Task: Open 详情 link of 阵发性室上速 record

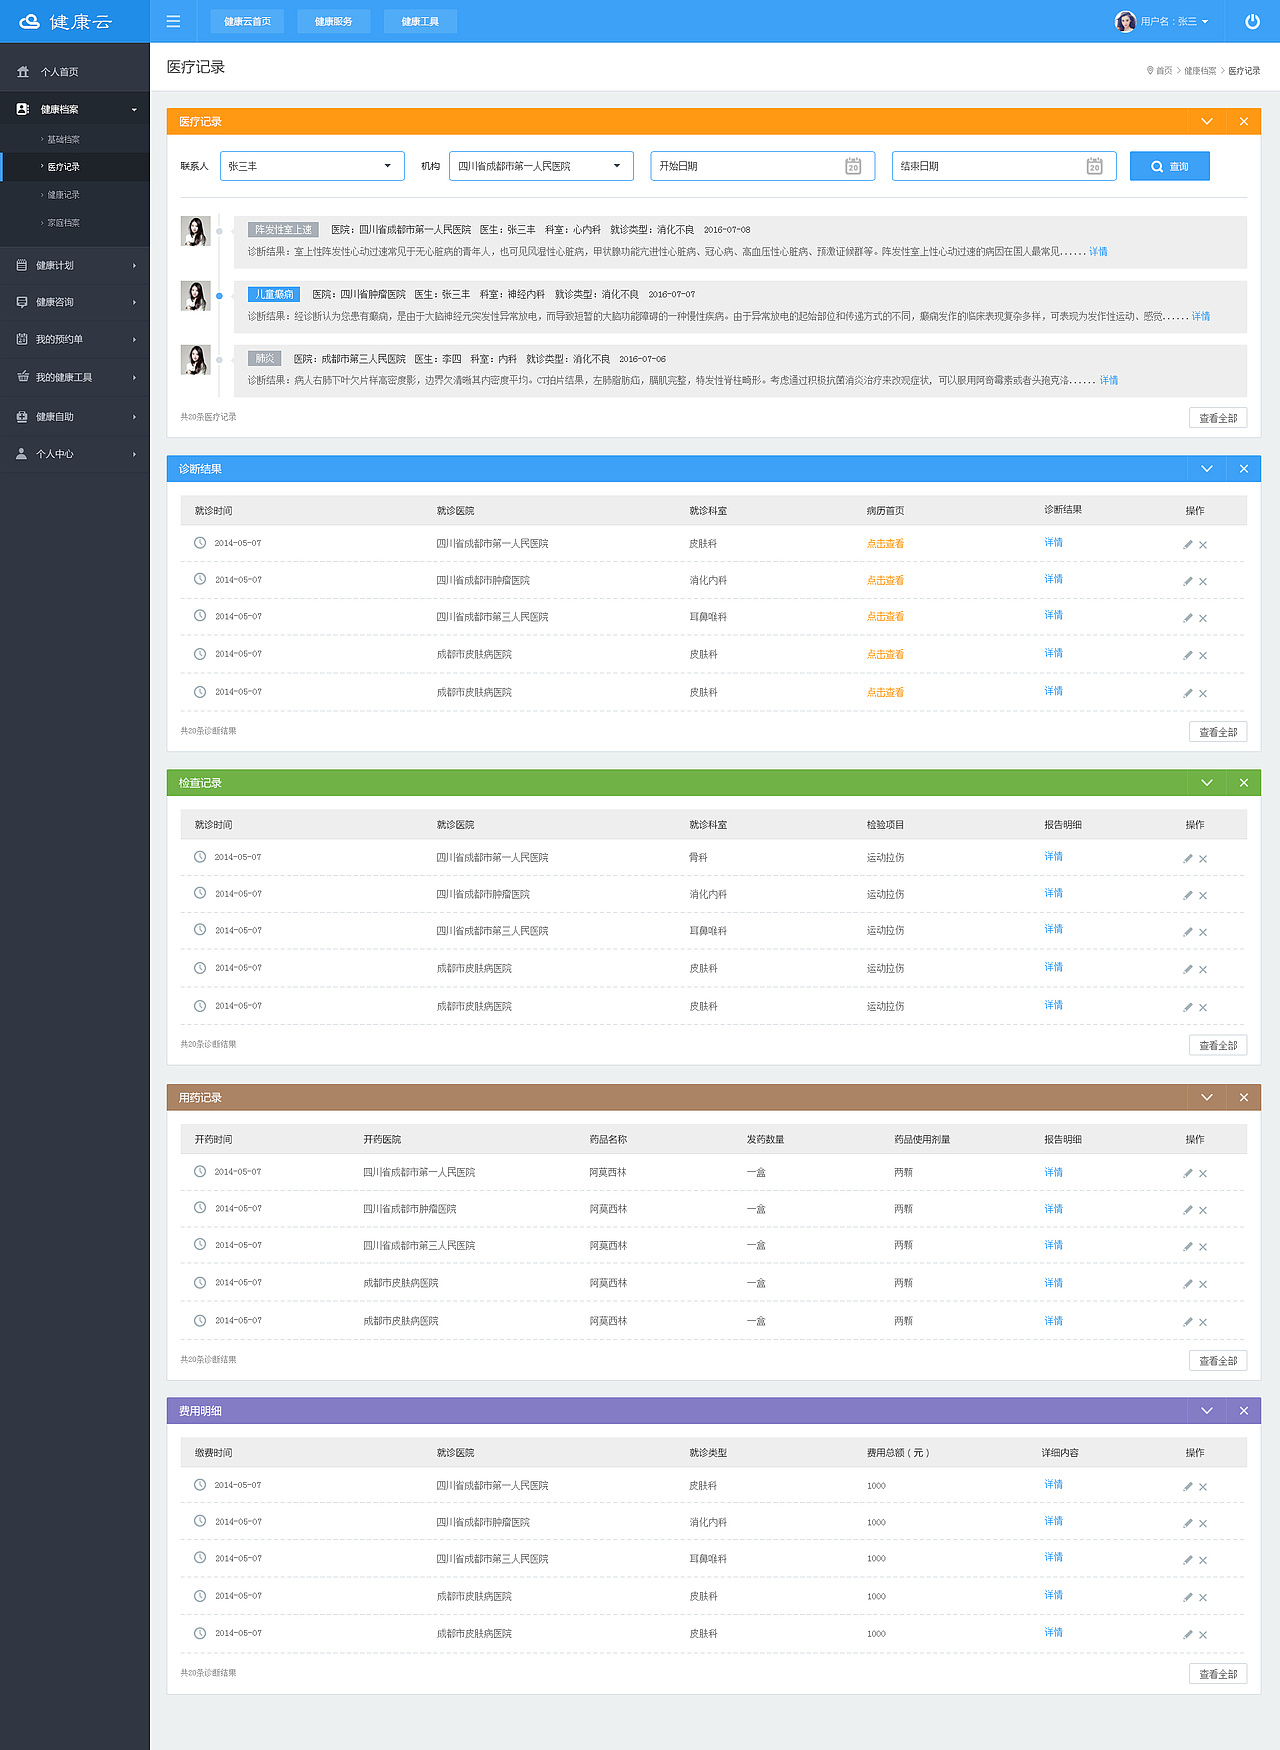Action: point(1098,251)
